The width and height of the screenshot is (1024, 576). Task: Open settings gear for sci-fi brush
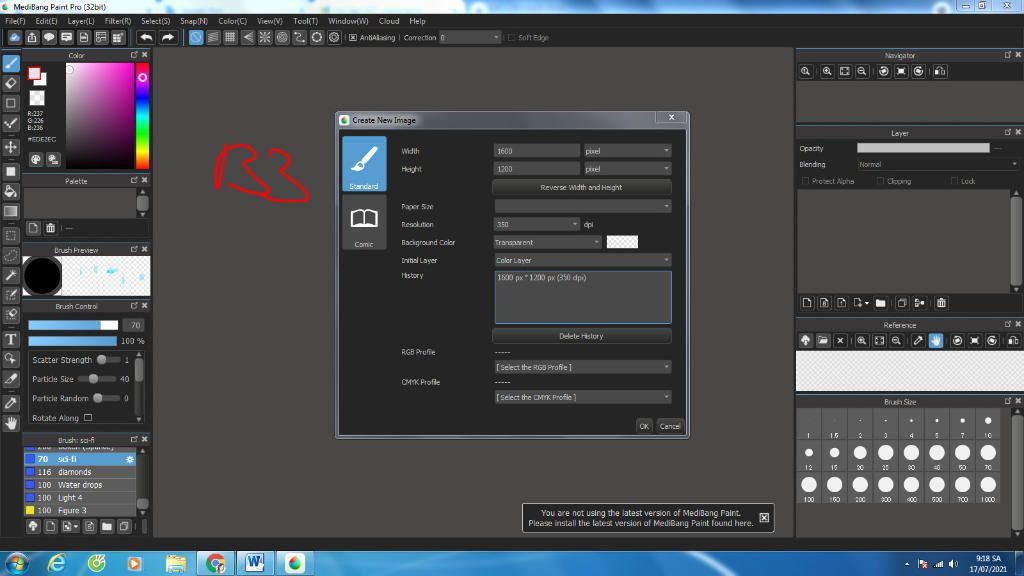pos(129,460)
